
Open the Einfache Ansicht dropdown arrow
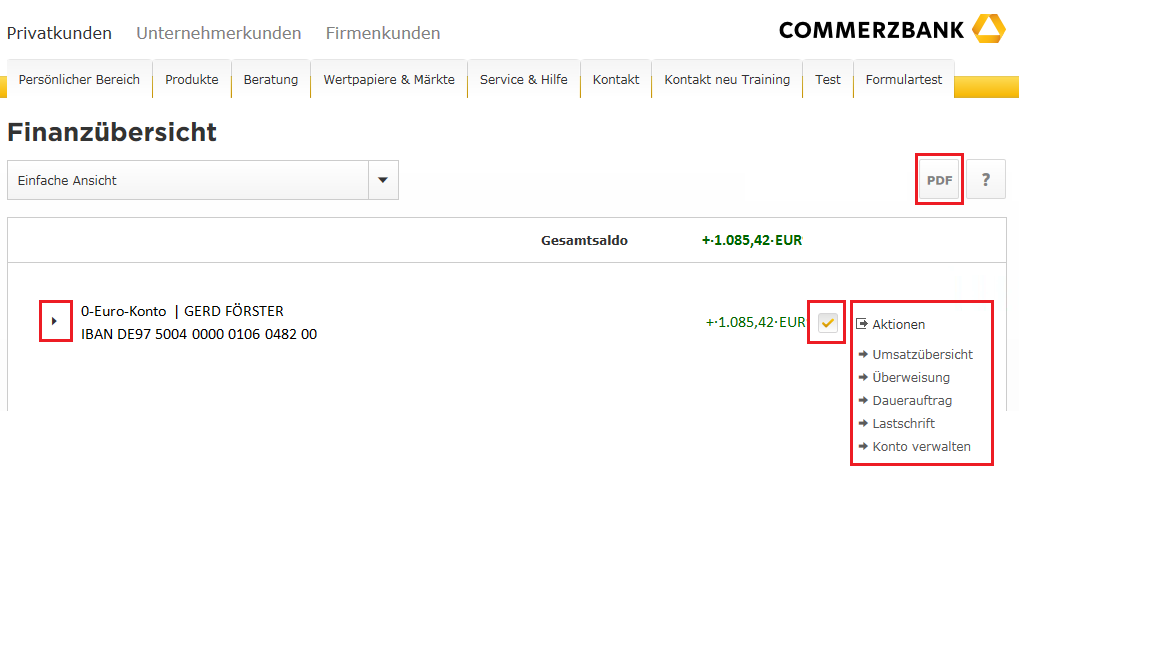tap(383, 180)
